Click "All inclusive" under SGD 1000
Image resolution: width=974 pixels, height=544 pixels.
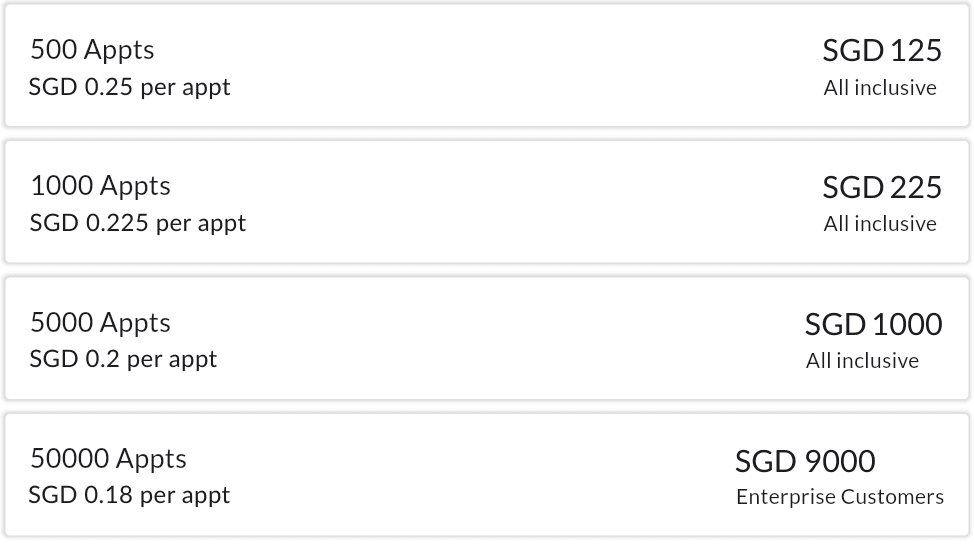(862, 361)
